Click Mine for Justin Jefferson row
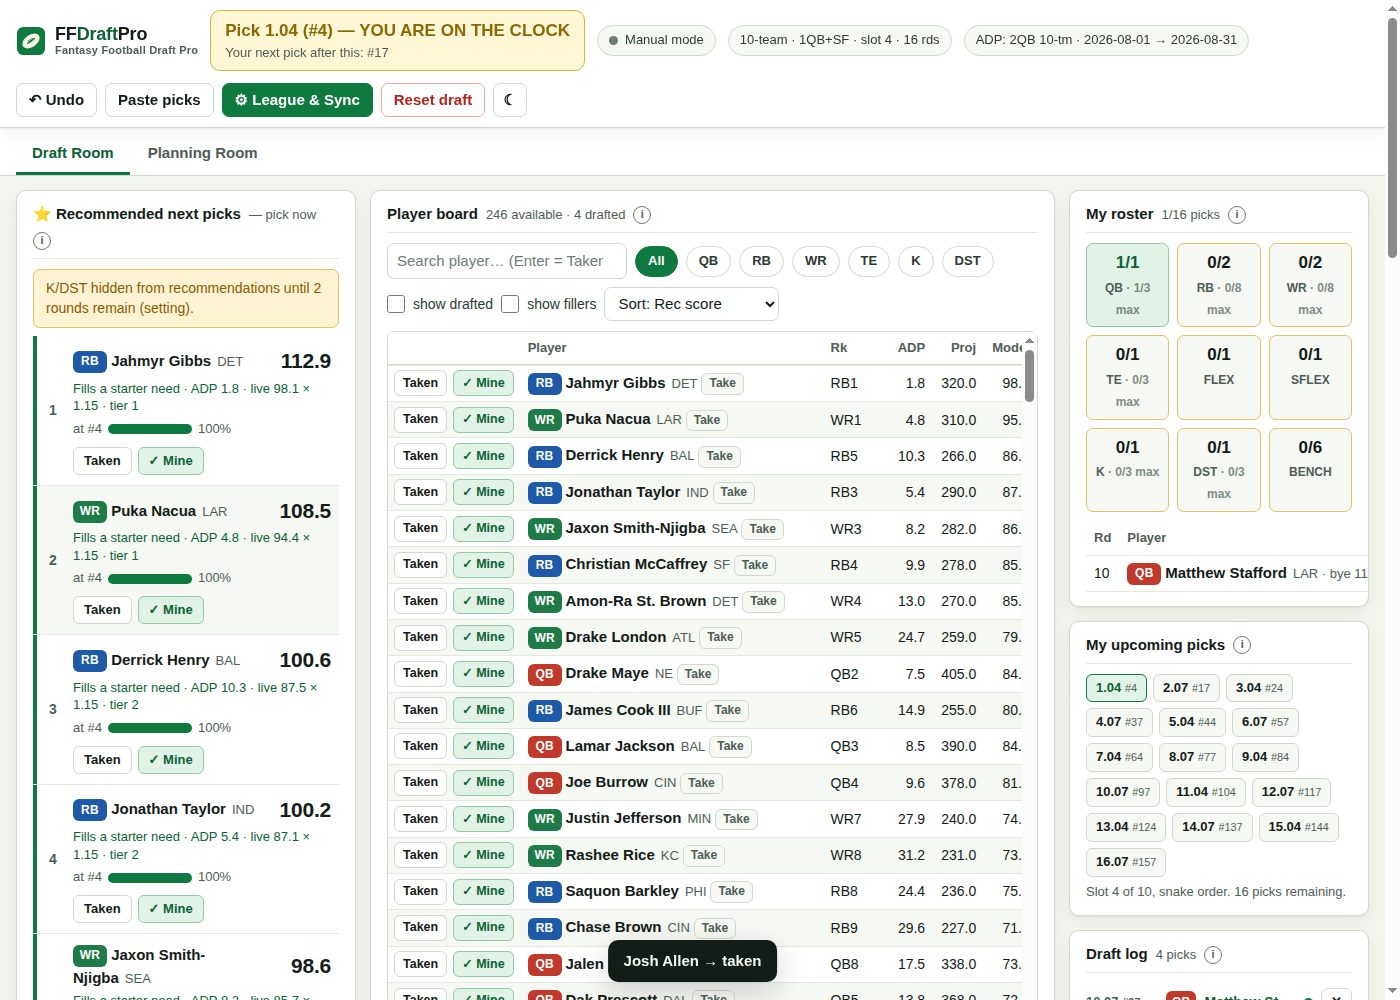 (483, 819)
